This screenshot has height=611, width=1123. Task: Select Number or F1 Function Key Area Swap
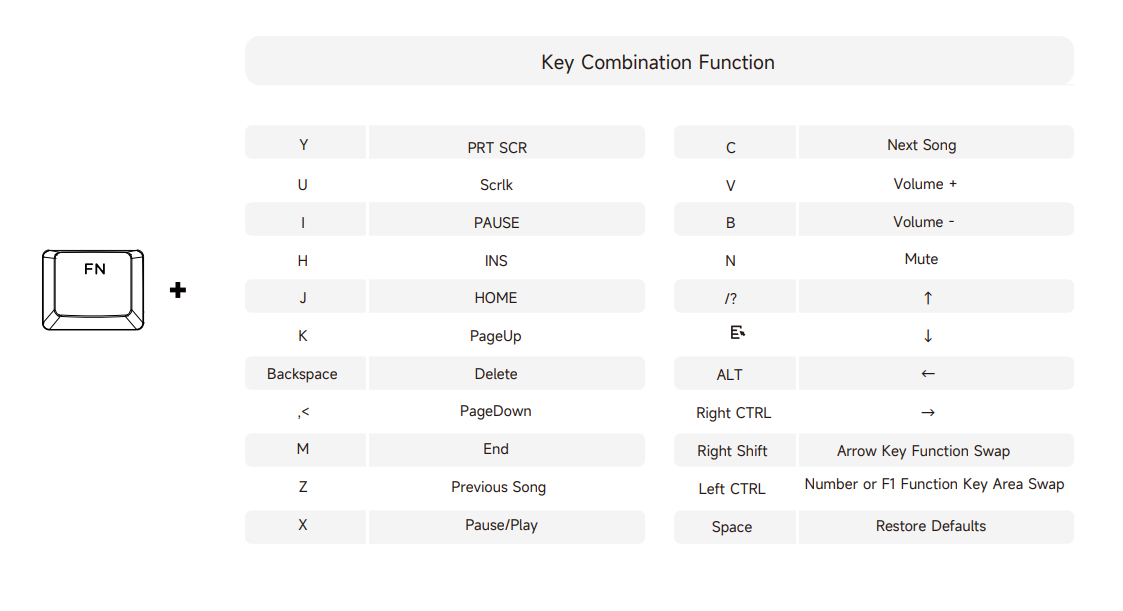[x=934, y=484]
